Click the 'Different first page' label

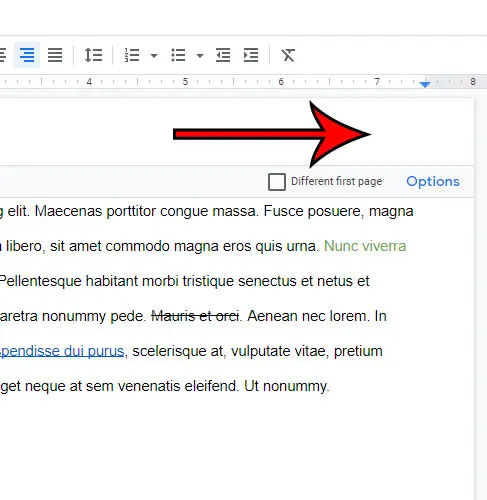click(336, 181)
